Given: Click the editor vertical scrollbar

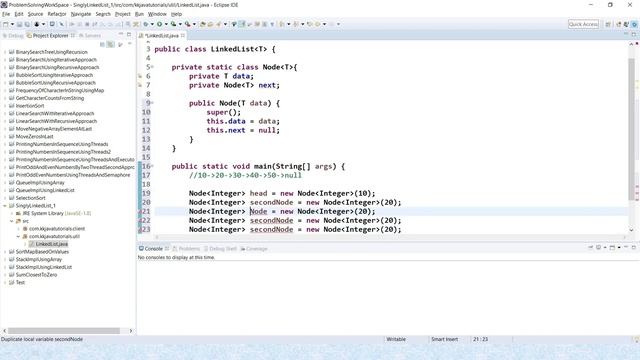Looking at the screenshot, I should pos(631,129).
